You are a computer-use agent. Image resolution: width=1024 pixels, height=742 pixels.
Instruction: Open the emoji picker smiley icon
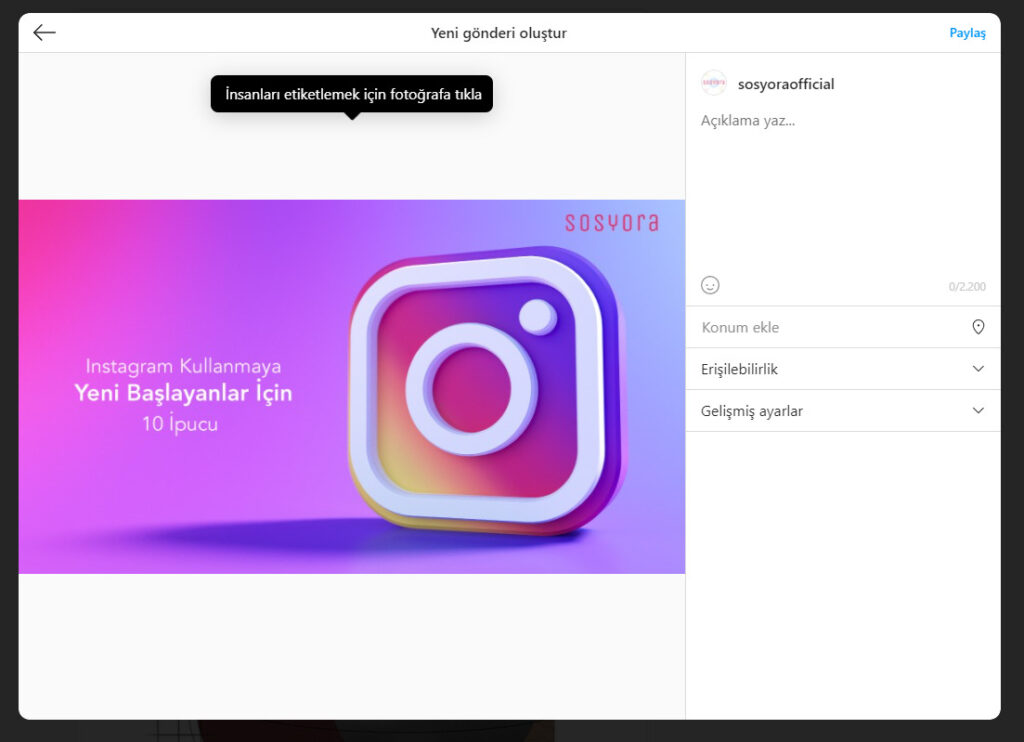click(x=710, y=285)
